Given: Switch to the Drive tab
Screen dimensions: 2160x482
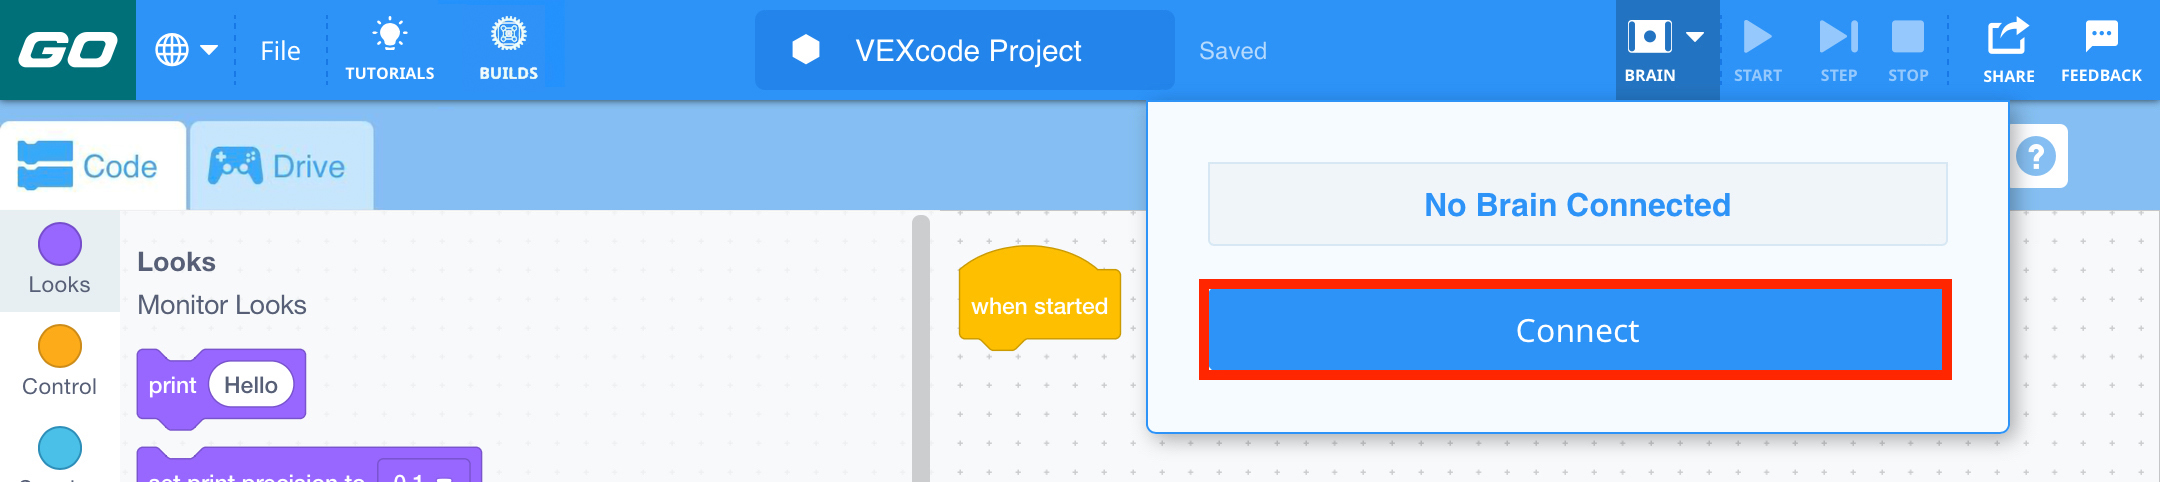Looking at the screenshot, I should (x=280, y=166).
